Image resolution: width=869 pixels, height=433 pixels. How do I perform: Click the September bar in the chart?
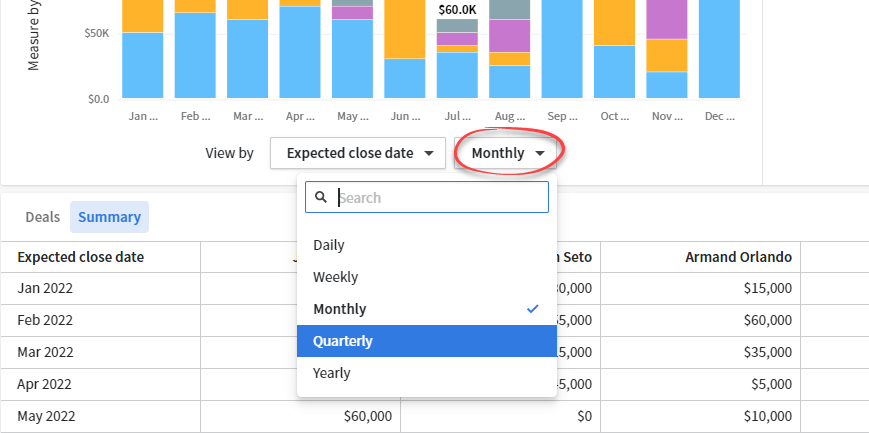[x=562, y=49]
